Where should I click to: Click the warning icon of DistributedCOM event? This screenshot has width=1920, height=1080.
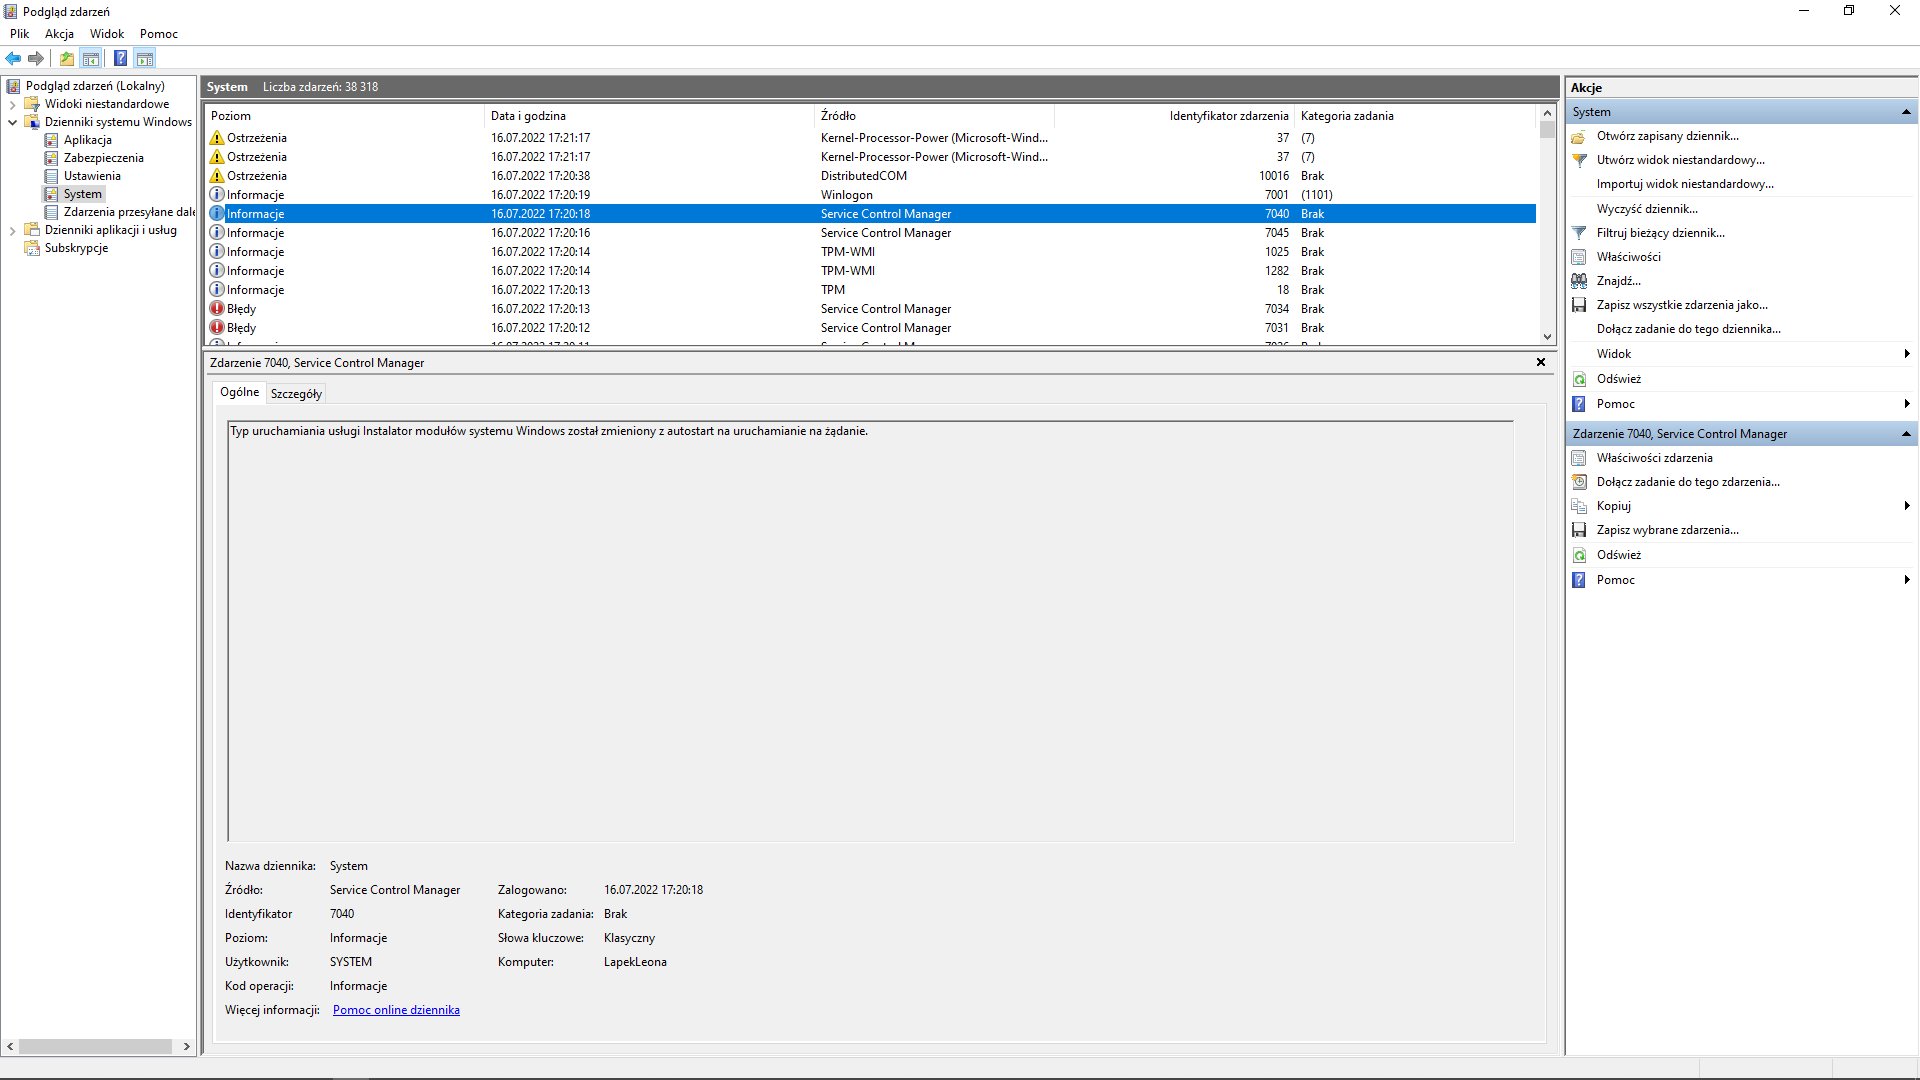216,176
